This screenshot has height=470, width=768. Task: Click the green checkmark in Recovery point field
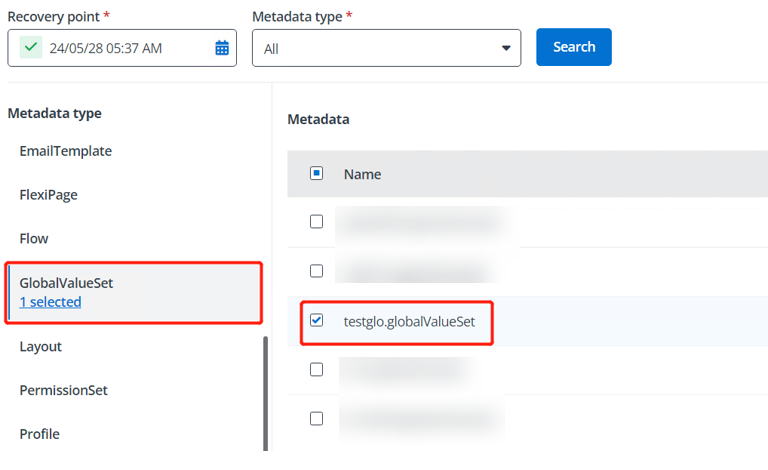click(x=31, y=48)
